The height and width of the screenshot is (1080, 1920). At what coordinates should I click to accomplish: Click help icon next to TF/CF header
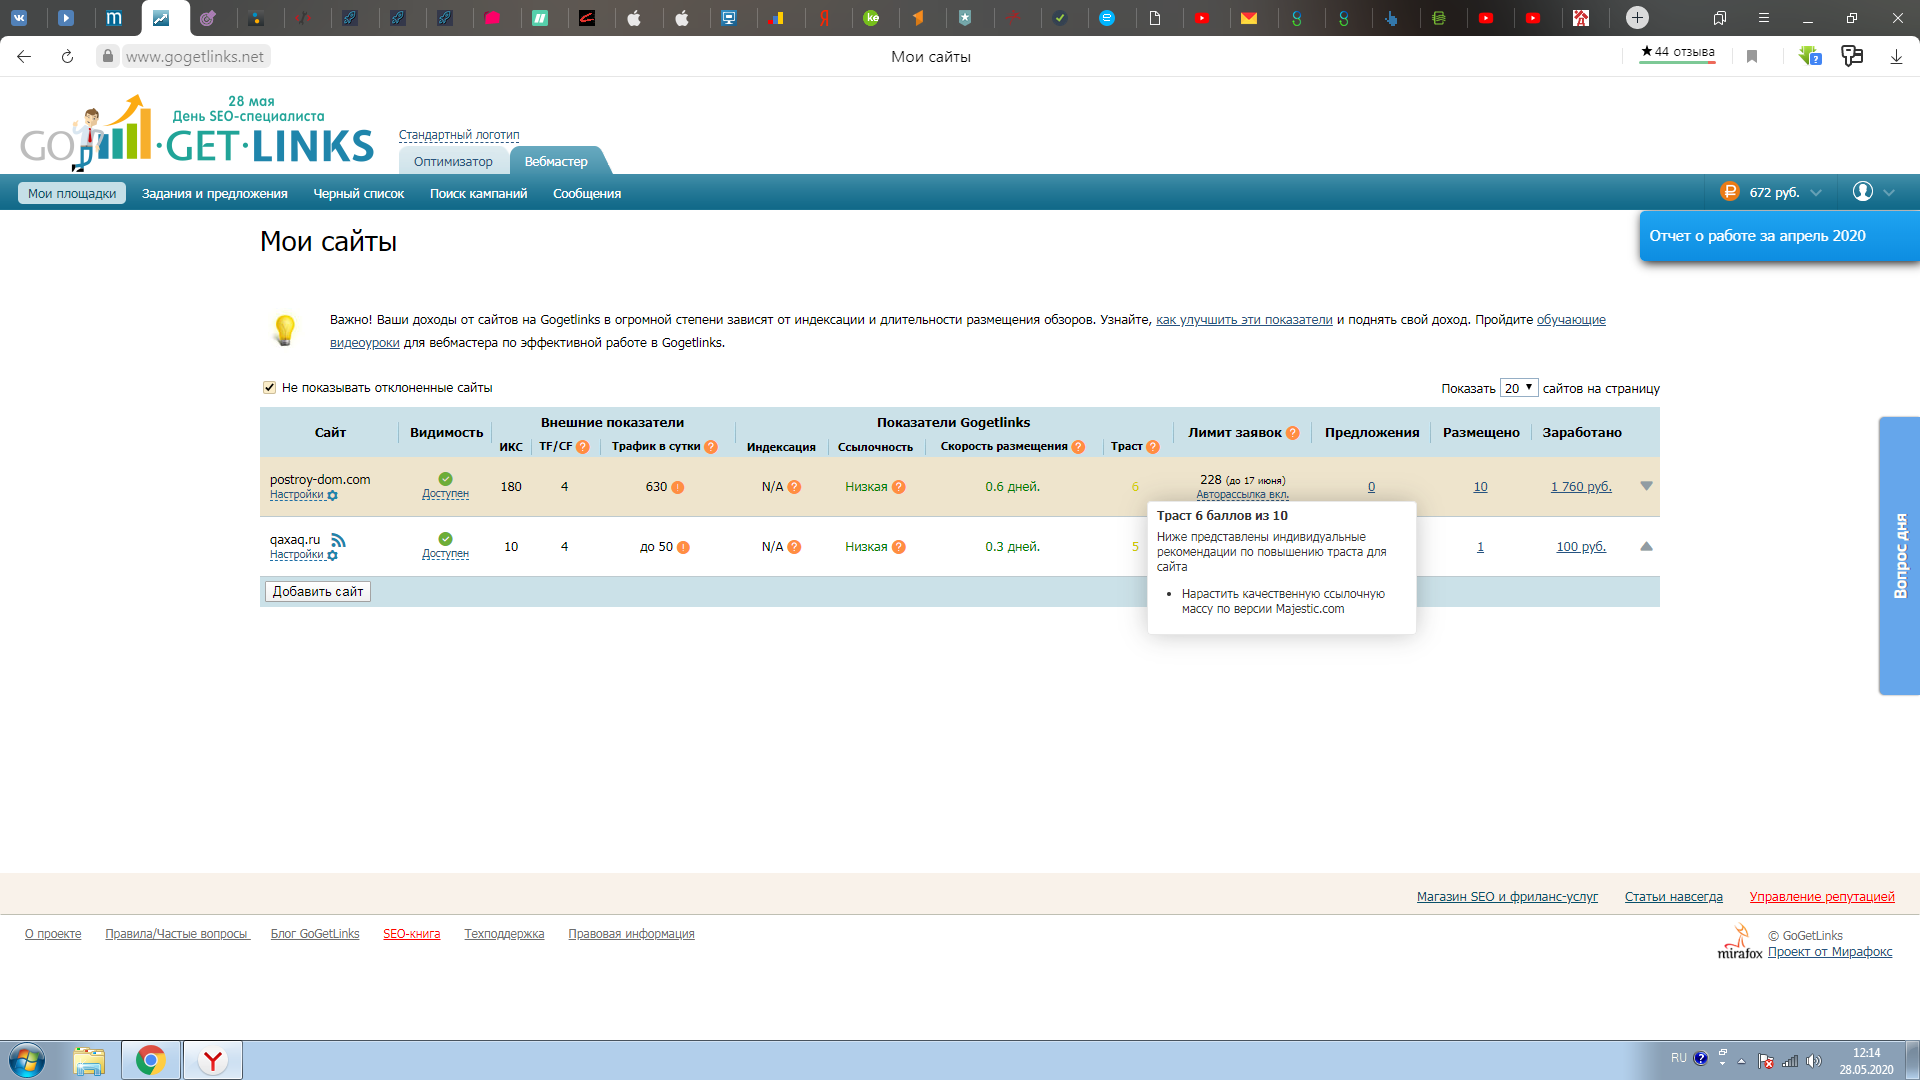point(583,447)
